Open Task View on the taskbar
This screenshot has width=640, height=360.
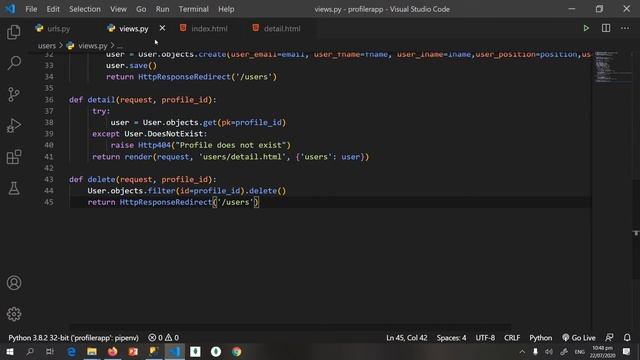click(50, 351)
